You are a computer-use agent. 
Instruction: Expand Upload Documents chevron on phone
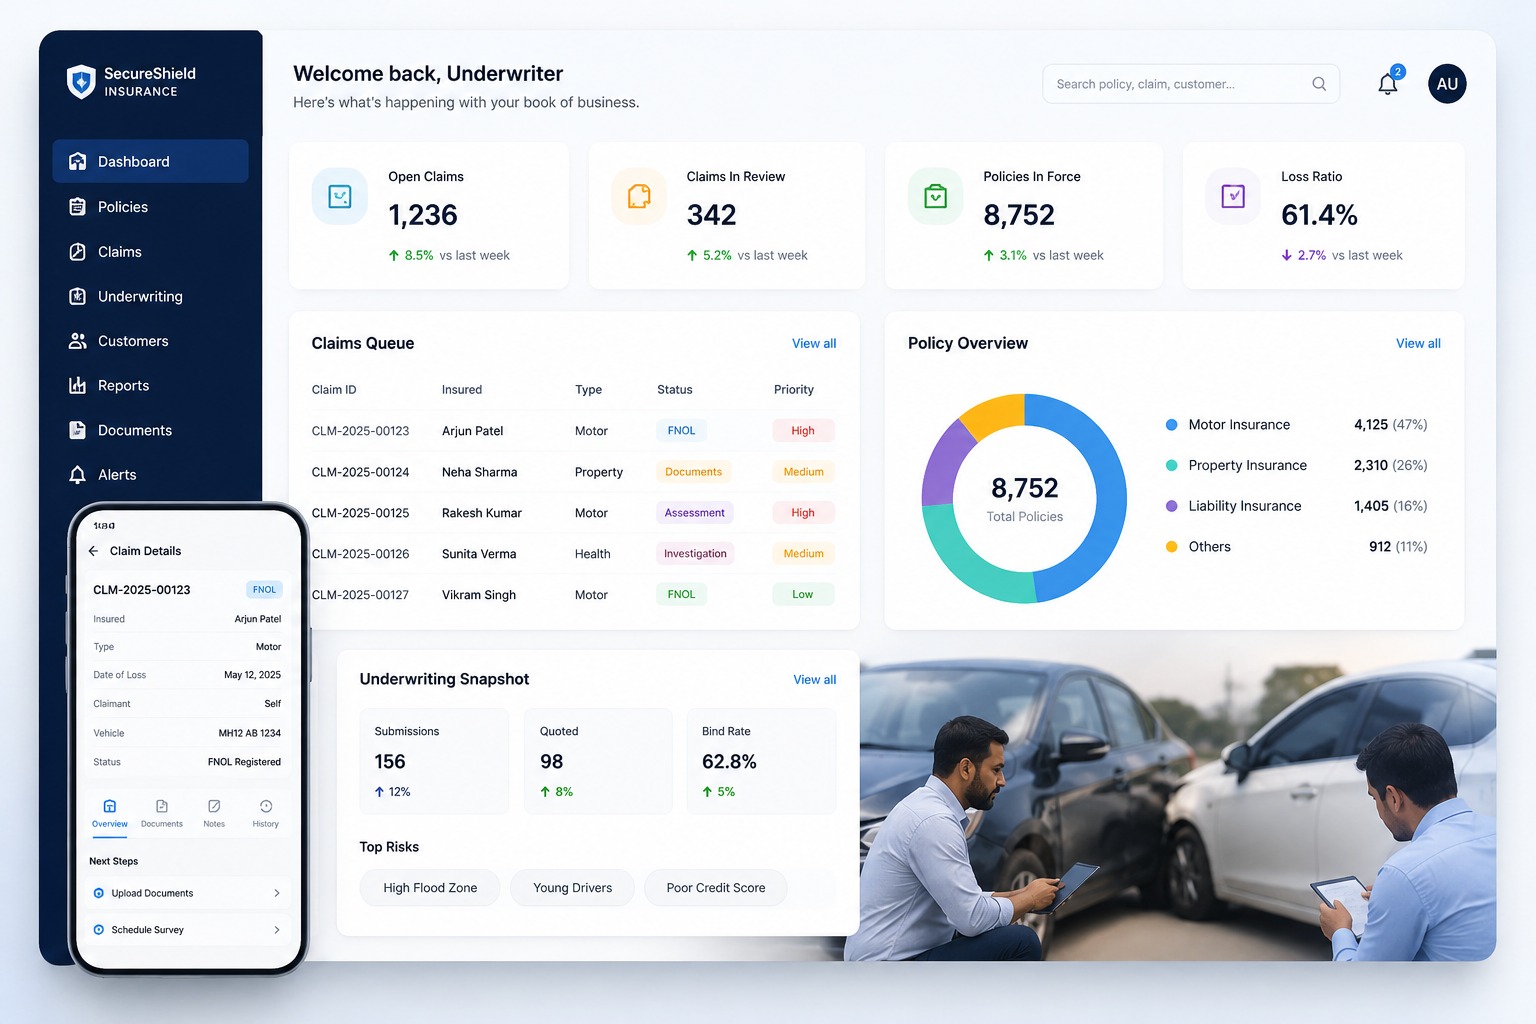coord(277,893)
